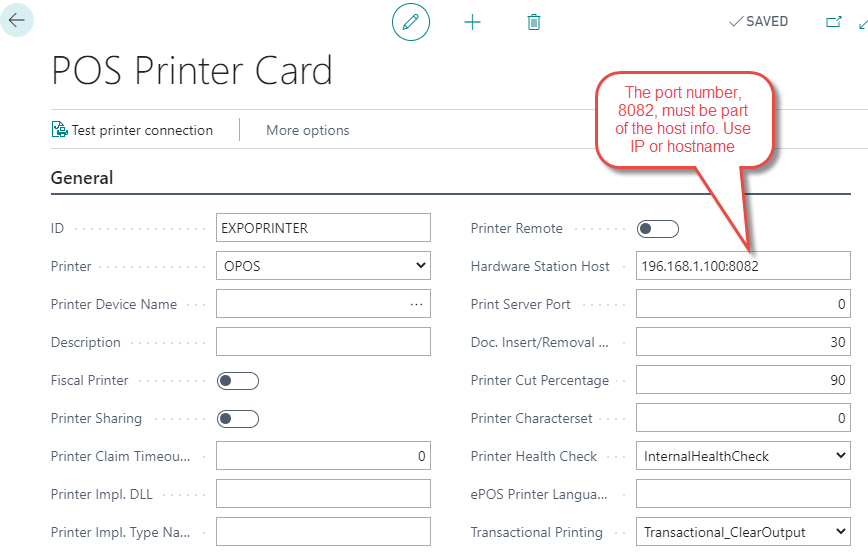
Task: Open More options menu
Action: 308,131
